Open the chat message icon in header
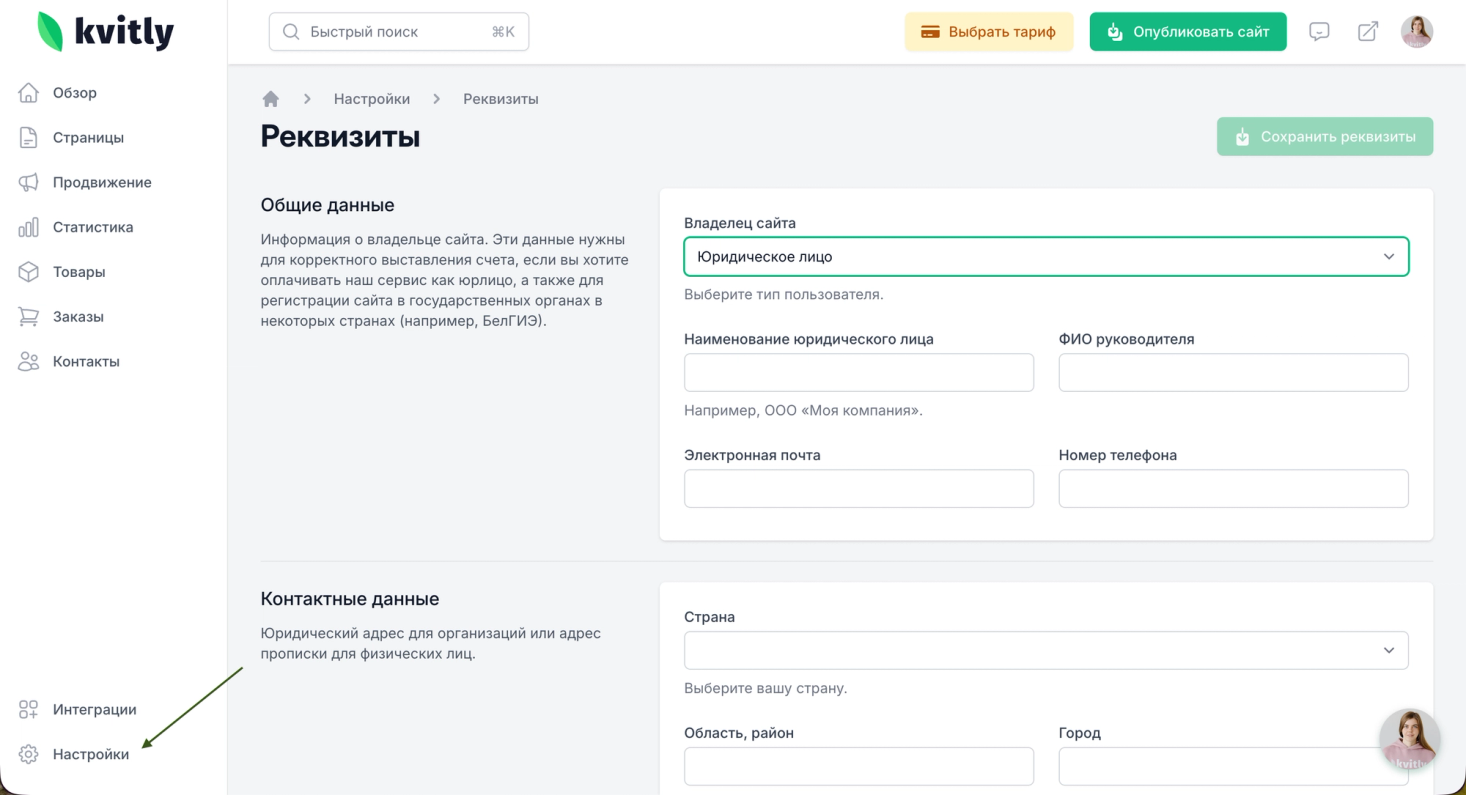1466x795 pixels. (x=1319, y=32)
